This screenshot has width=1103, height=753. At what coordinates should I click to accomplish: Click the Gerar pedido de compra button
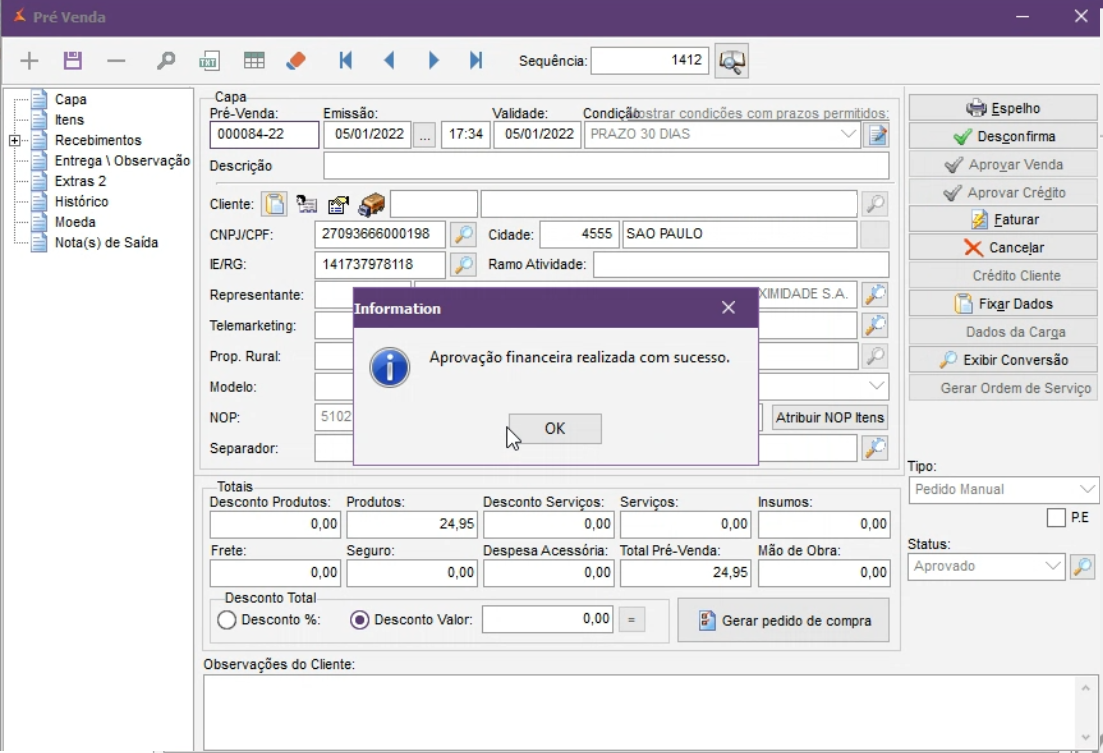pyautogui.click(x=783, y=621)
